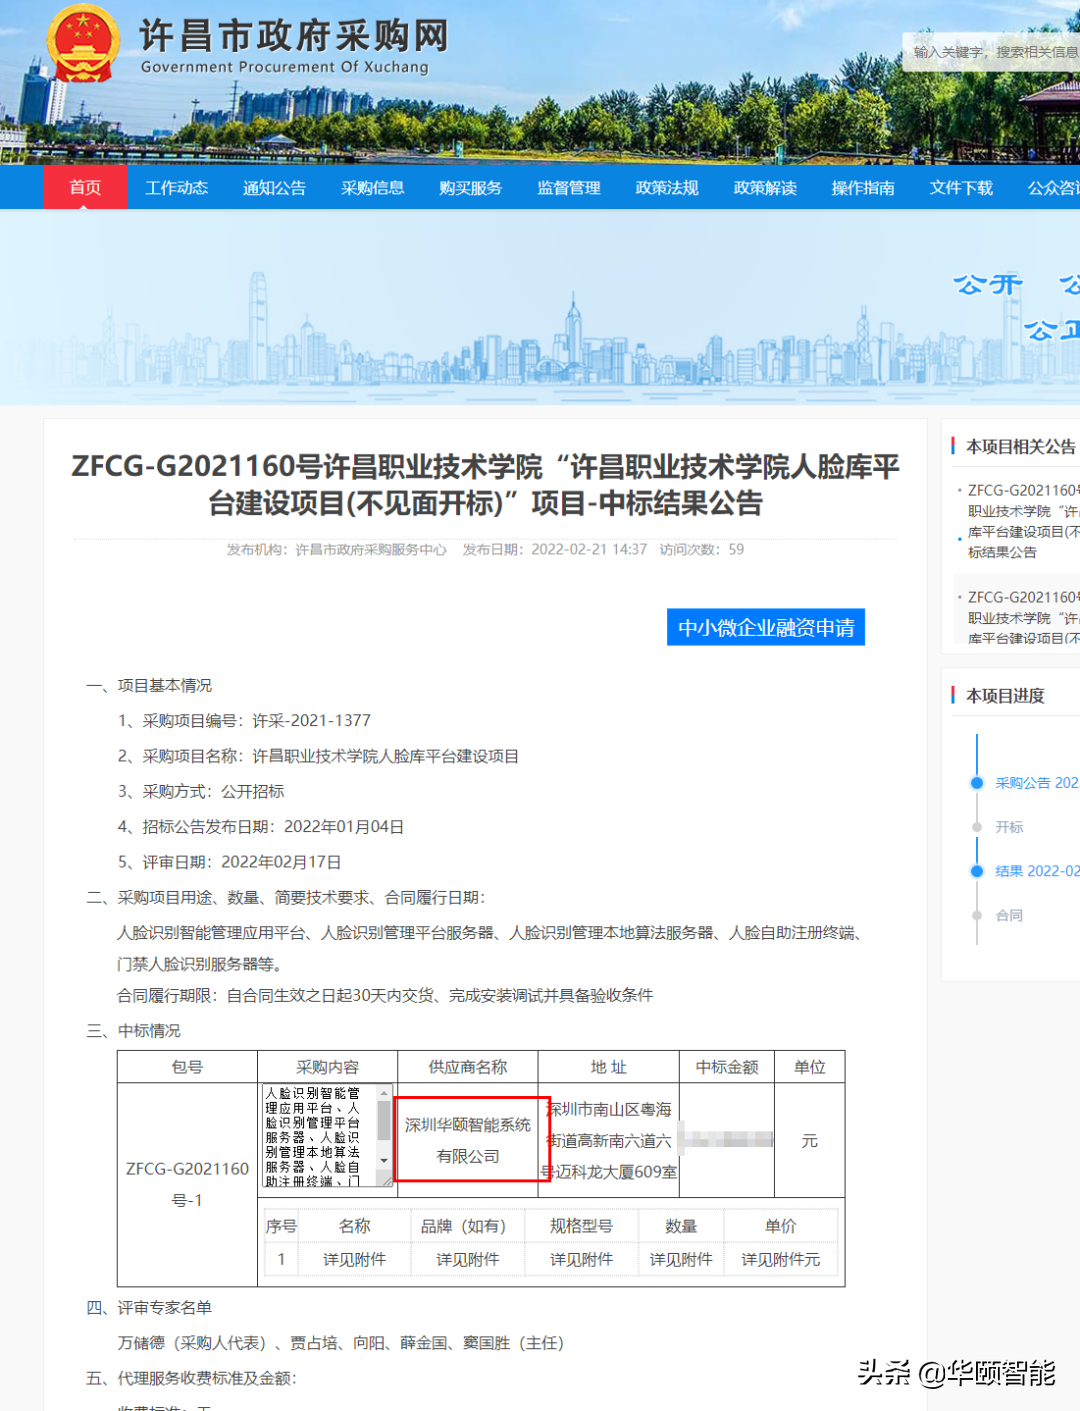1080x1411 pixels.
Task: Click the national emblem logo
Action: point(83,43)
